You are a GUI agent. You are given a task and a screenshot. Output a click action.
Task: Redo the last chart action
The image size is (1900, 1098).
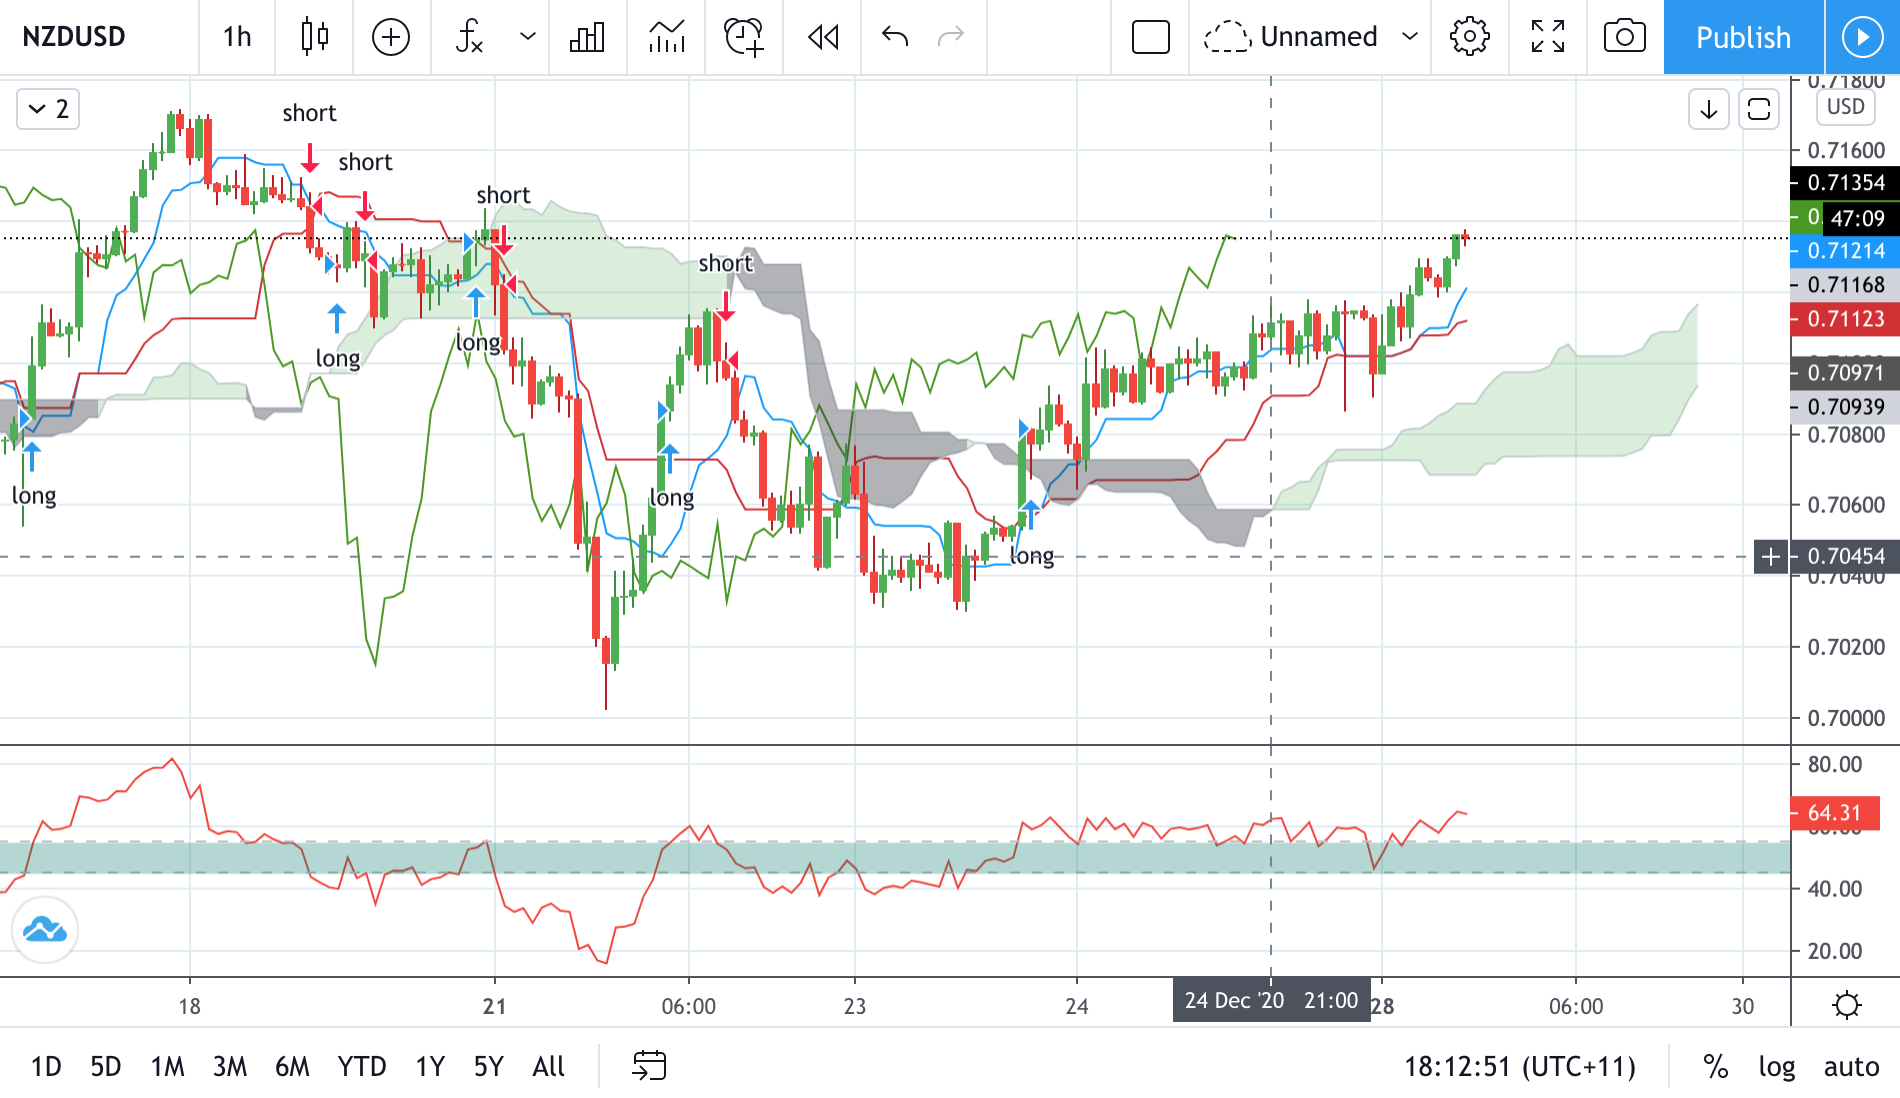pyautogui.click(x=951, y=37)
